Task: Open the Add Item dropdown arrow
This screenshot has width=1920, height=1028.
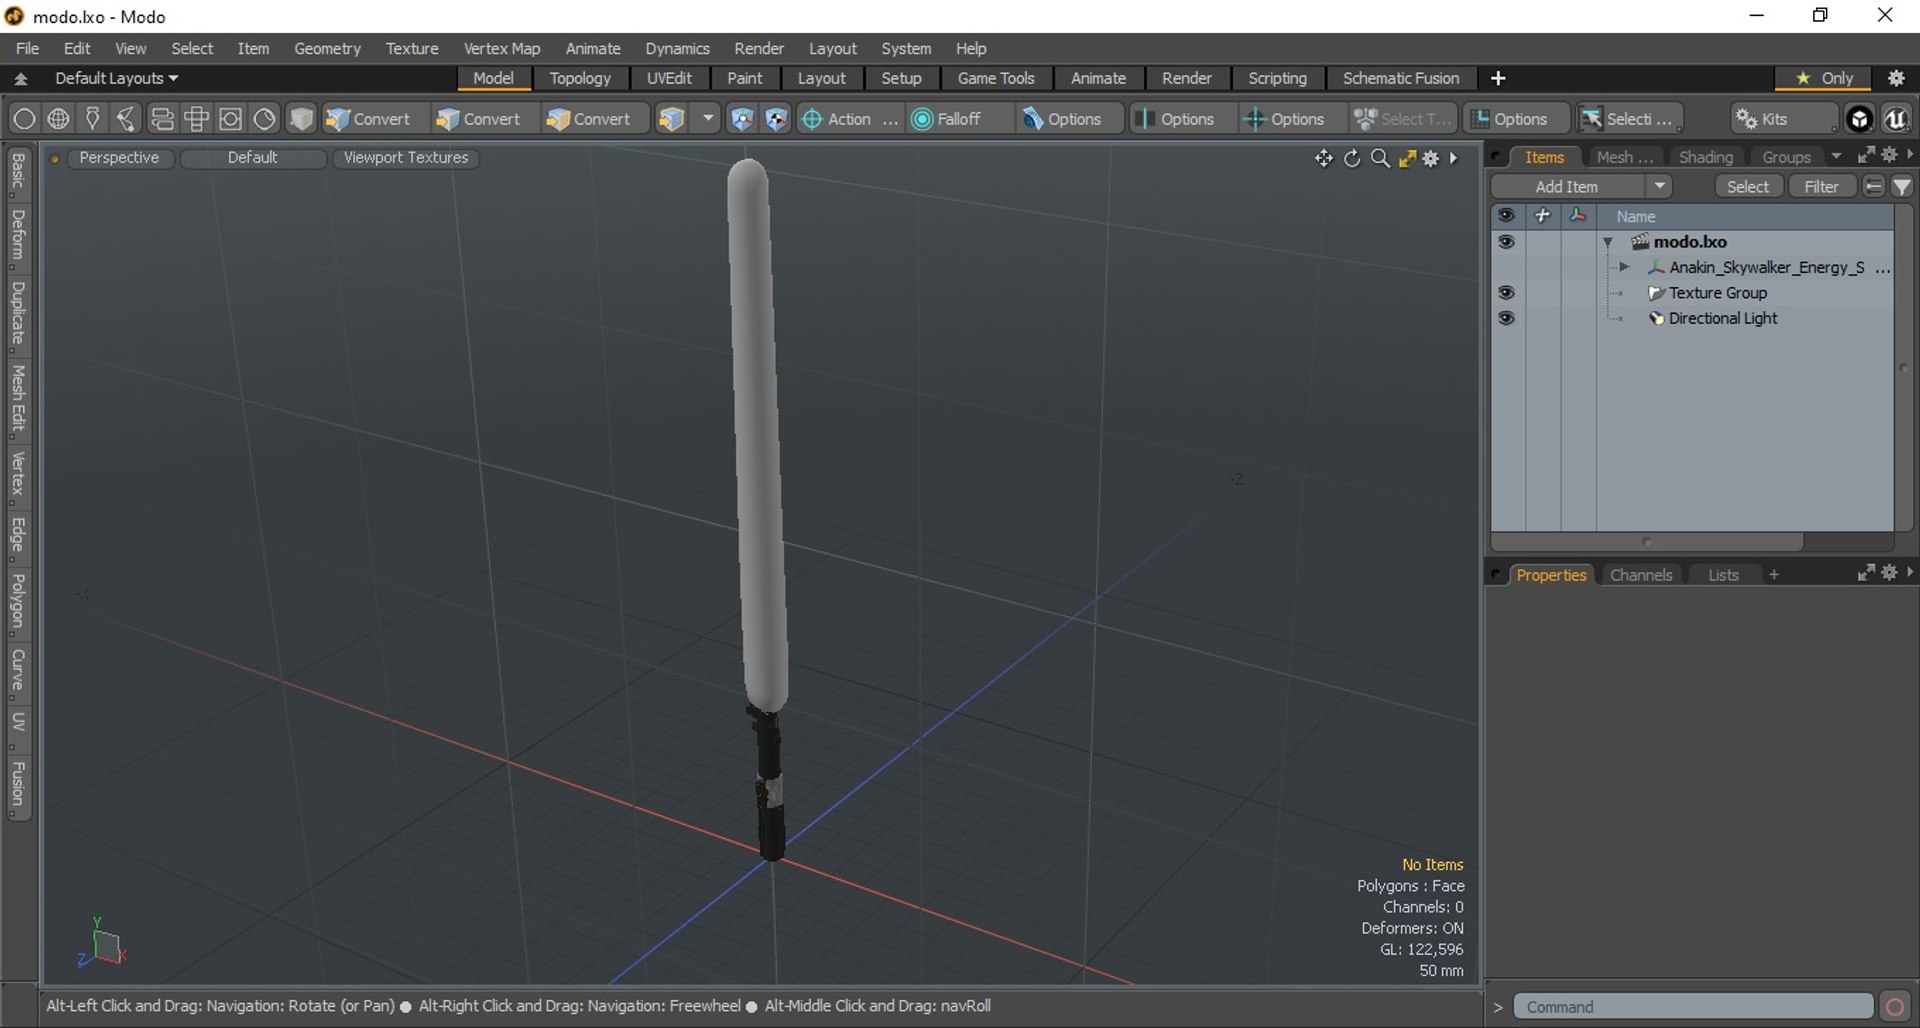Action: point(1659,187)
